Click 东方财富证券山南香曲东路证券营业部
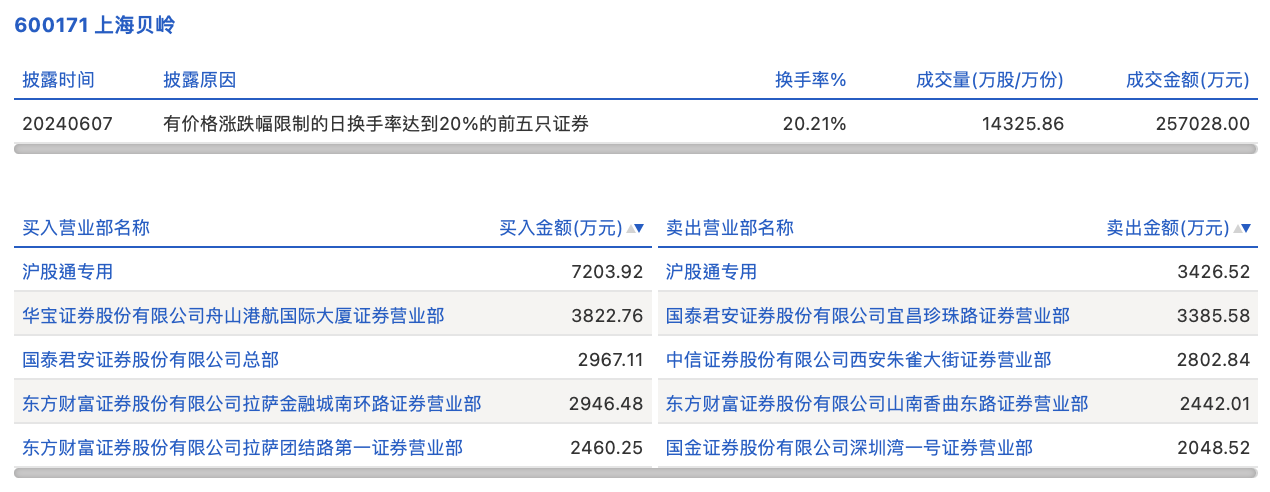The height and width of the screenshot is (492, 1270). coord(877,404)
